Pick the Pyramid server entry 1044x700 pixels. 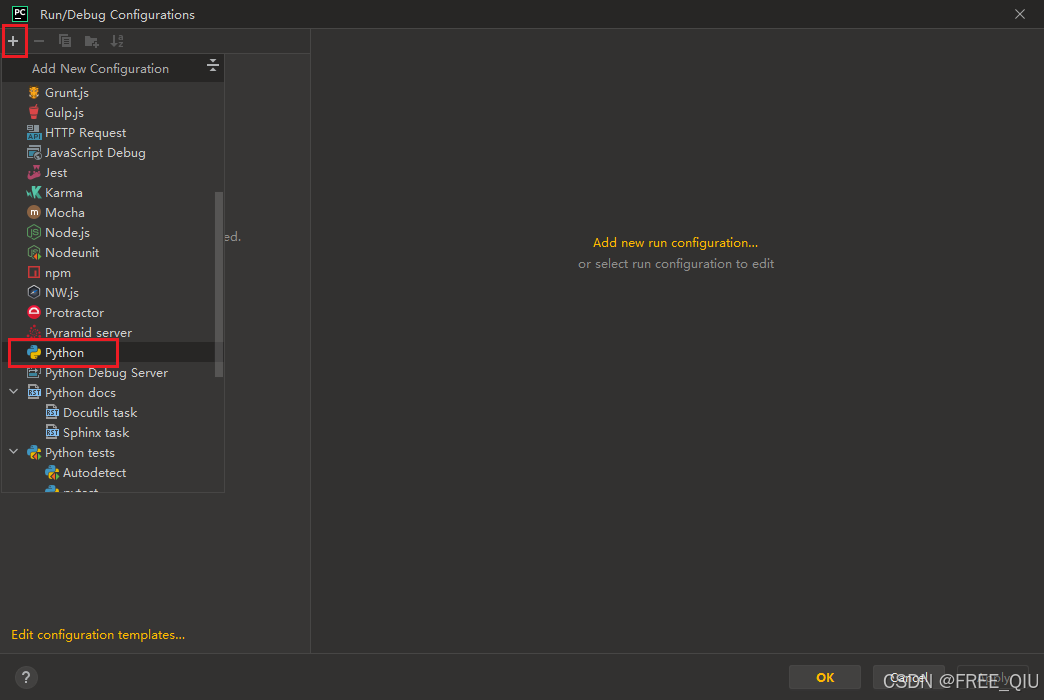coord(88,332)
